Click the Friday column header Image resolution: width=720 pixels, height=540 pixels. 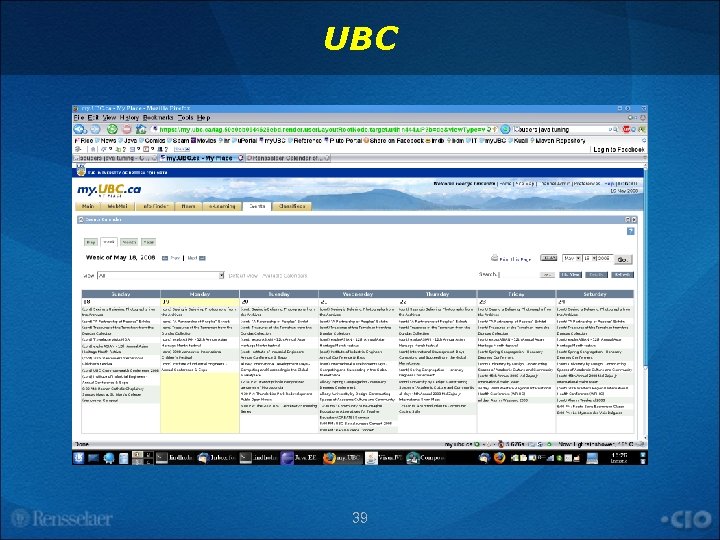click(x=516, y=294)
